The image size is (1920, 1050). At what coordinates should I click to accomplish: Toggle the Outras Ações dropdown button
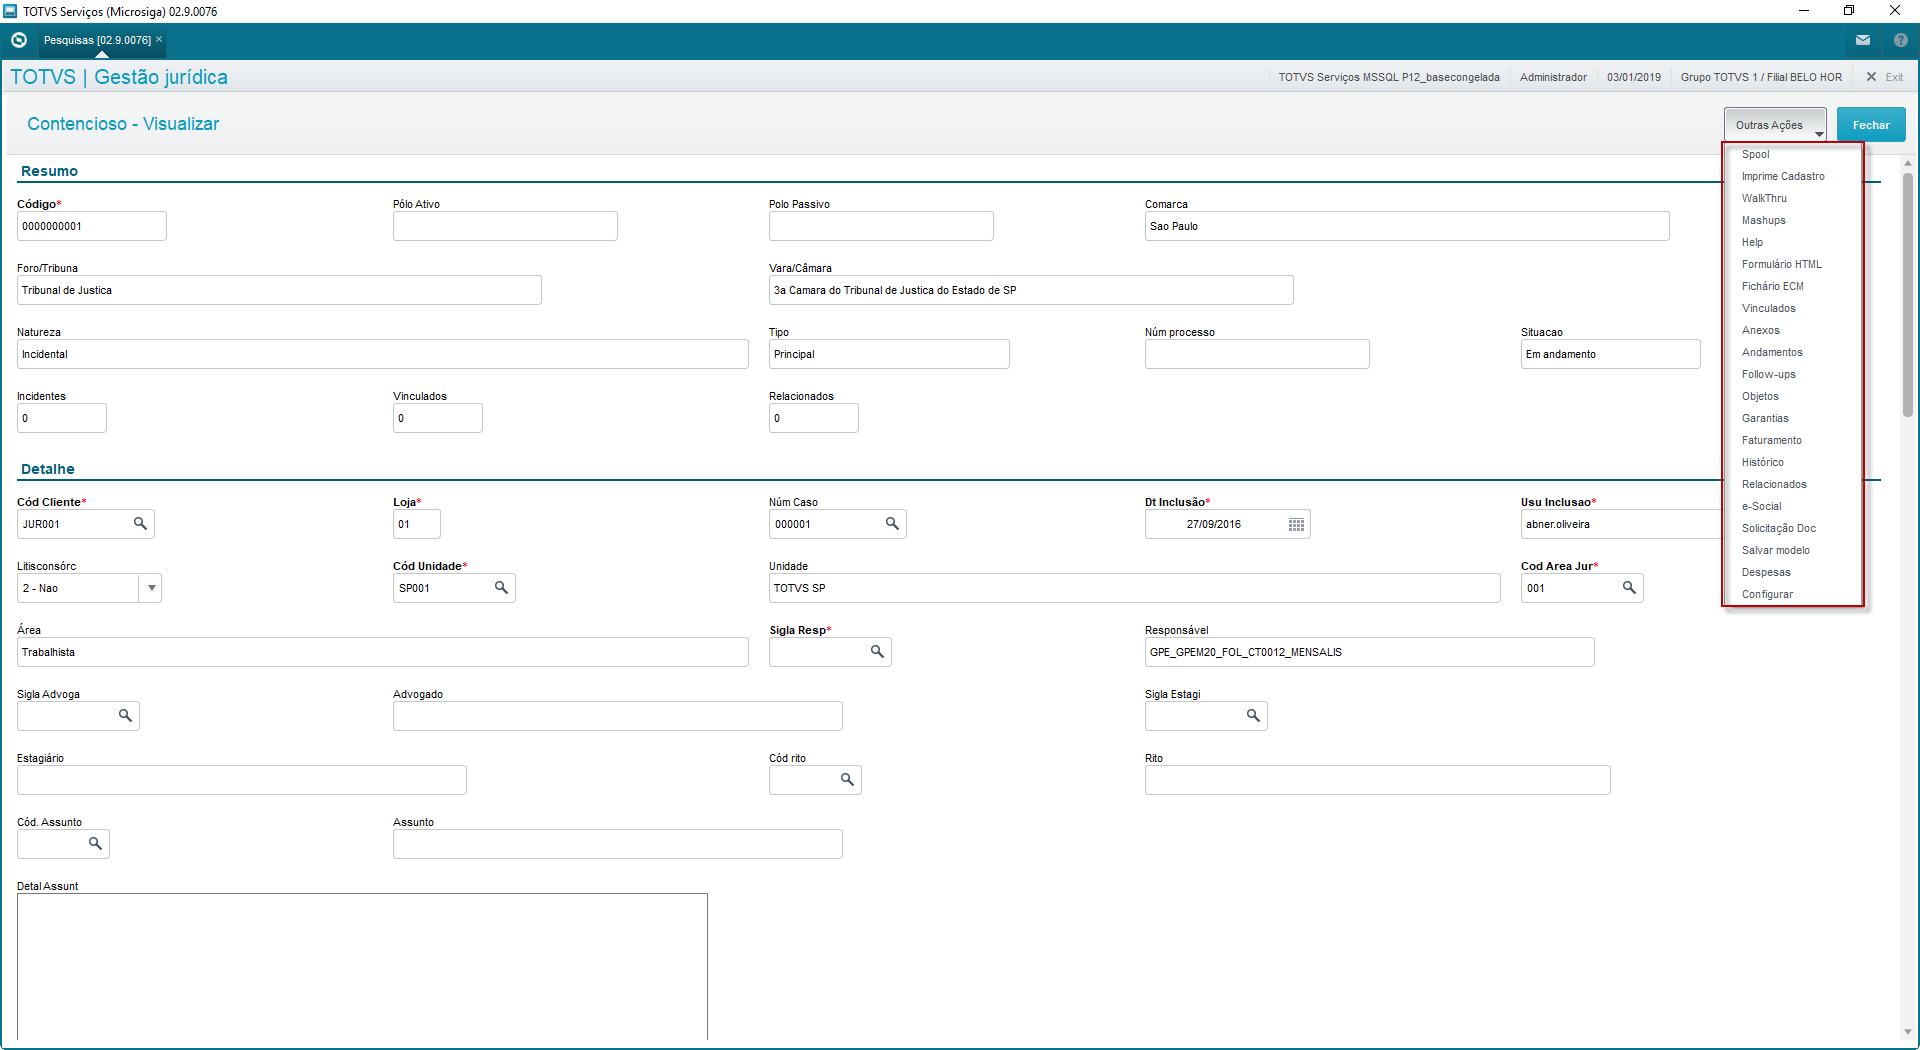click(1775, 125)
